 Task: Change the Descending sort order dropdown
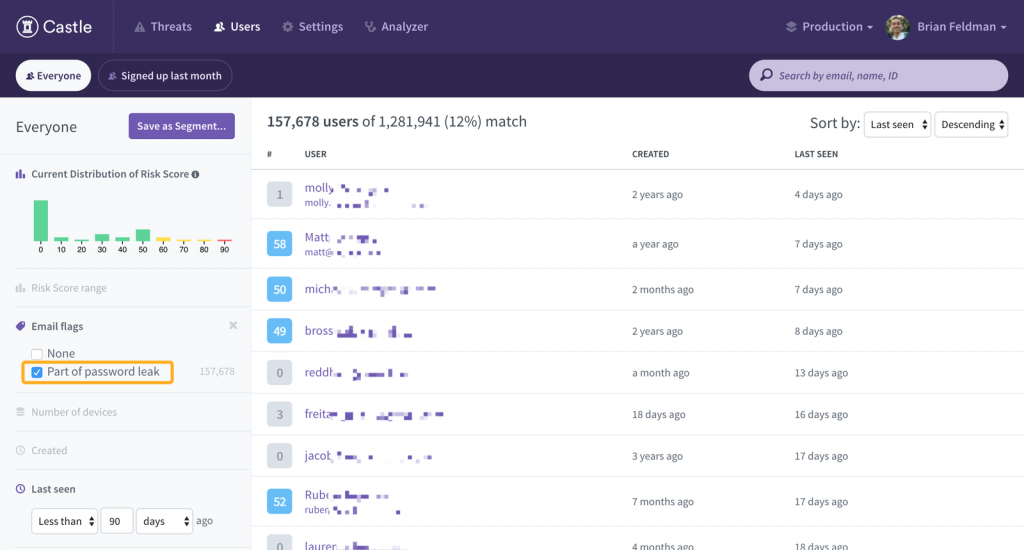(x=971, y=125)
